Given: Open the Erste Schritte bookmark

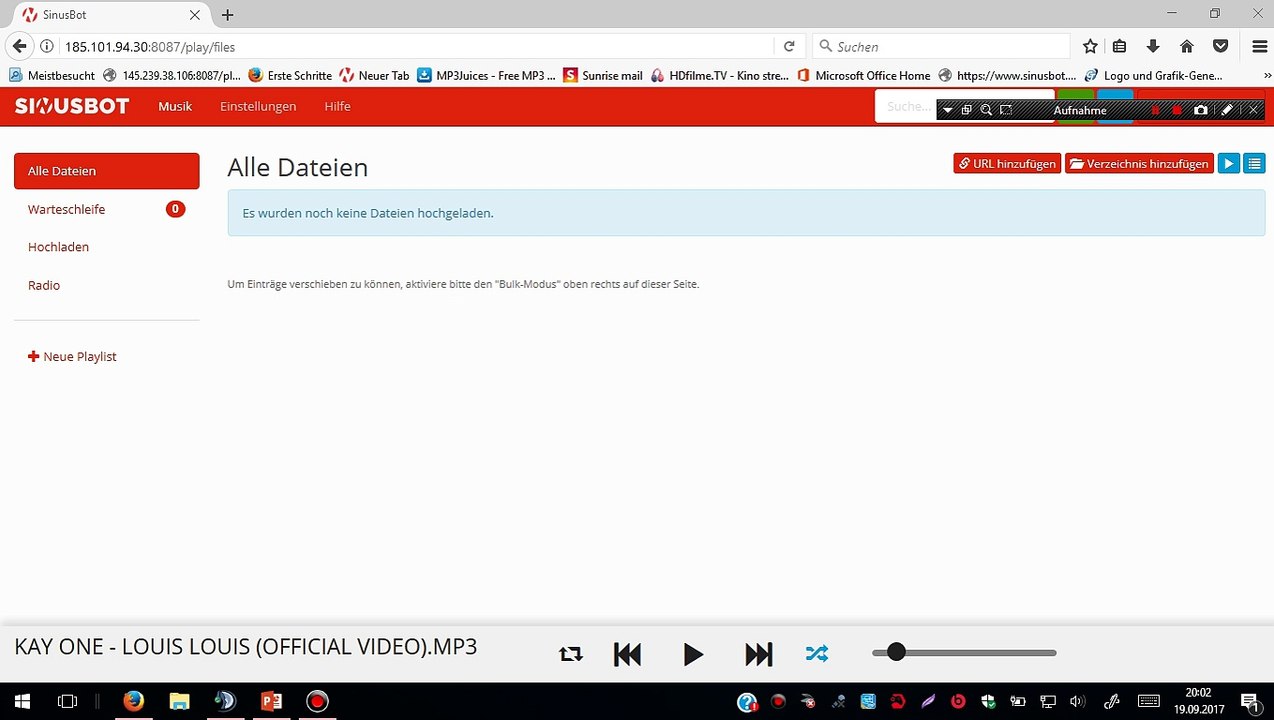Looking at the screenshot, I should point(289,75).
